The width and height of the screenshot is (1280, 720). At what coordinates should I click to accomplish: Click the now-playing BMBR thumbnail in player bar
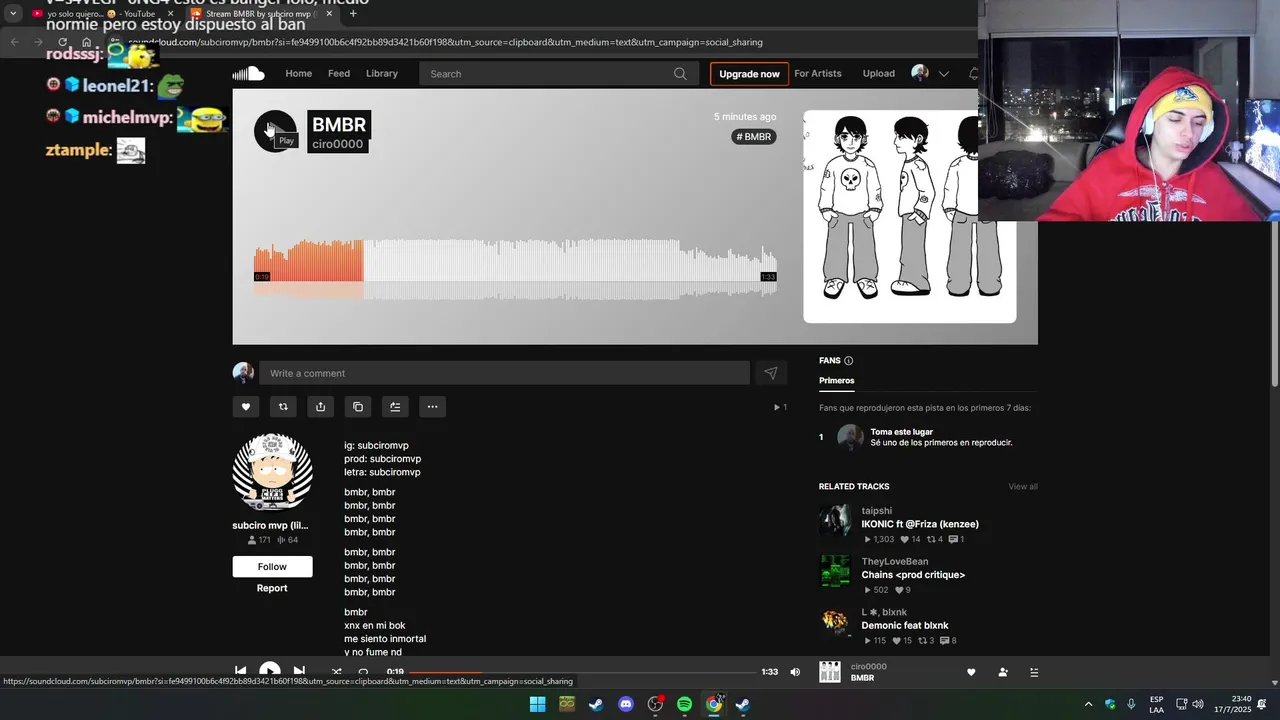830,672
